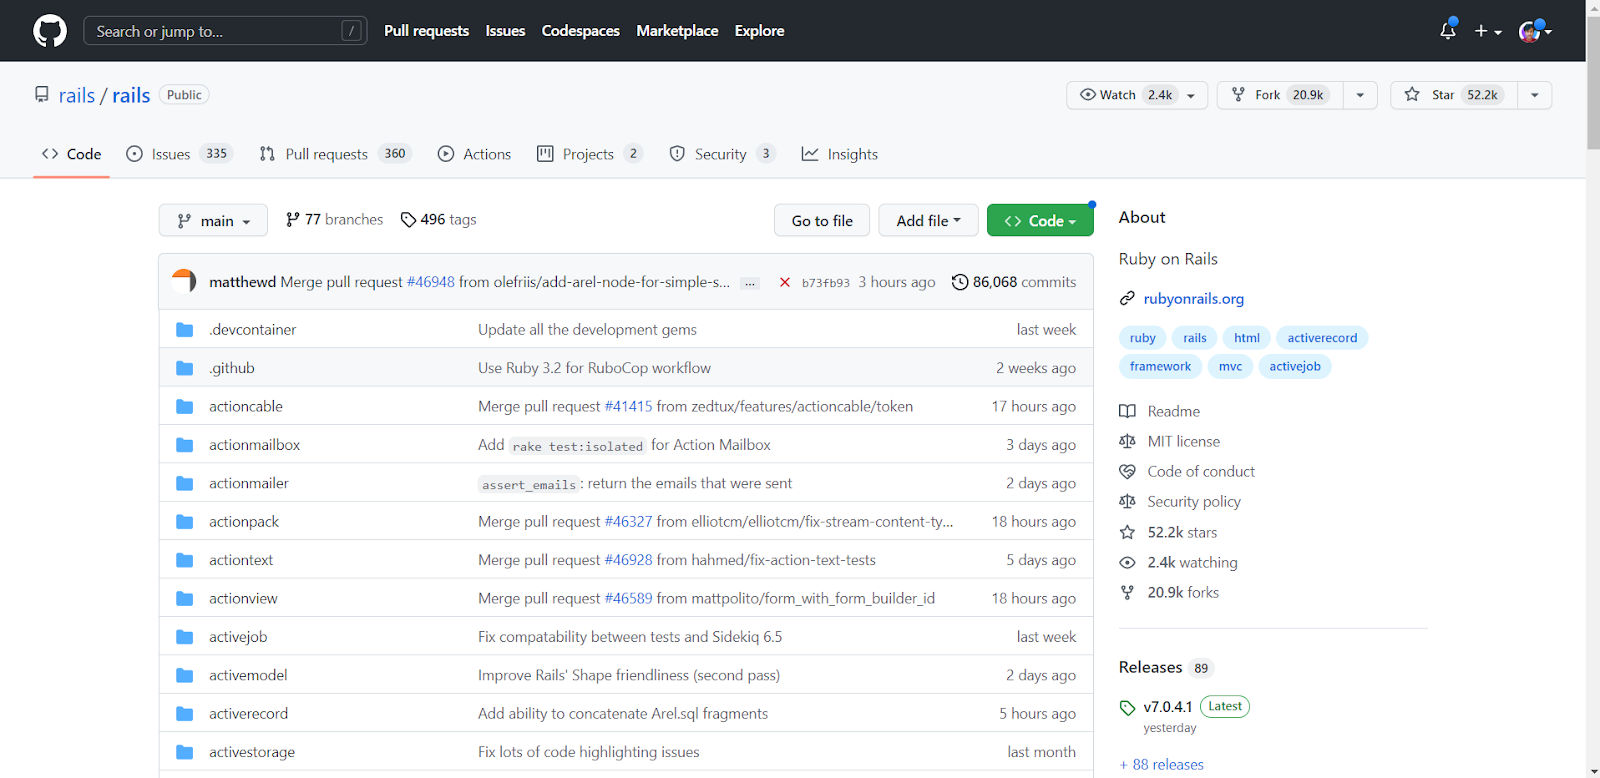Image resolution: width=1600 pixels, height=778 pixels.
Task: Switch to the repository Pull requests tab
Action: coord(335,154)
